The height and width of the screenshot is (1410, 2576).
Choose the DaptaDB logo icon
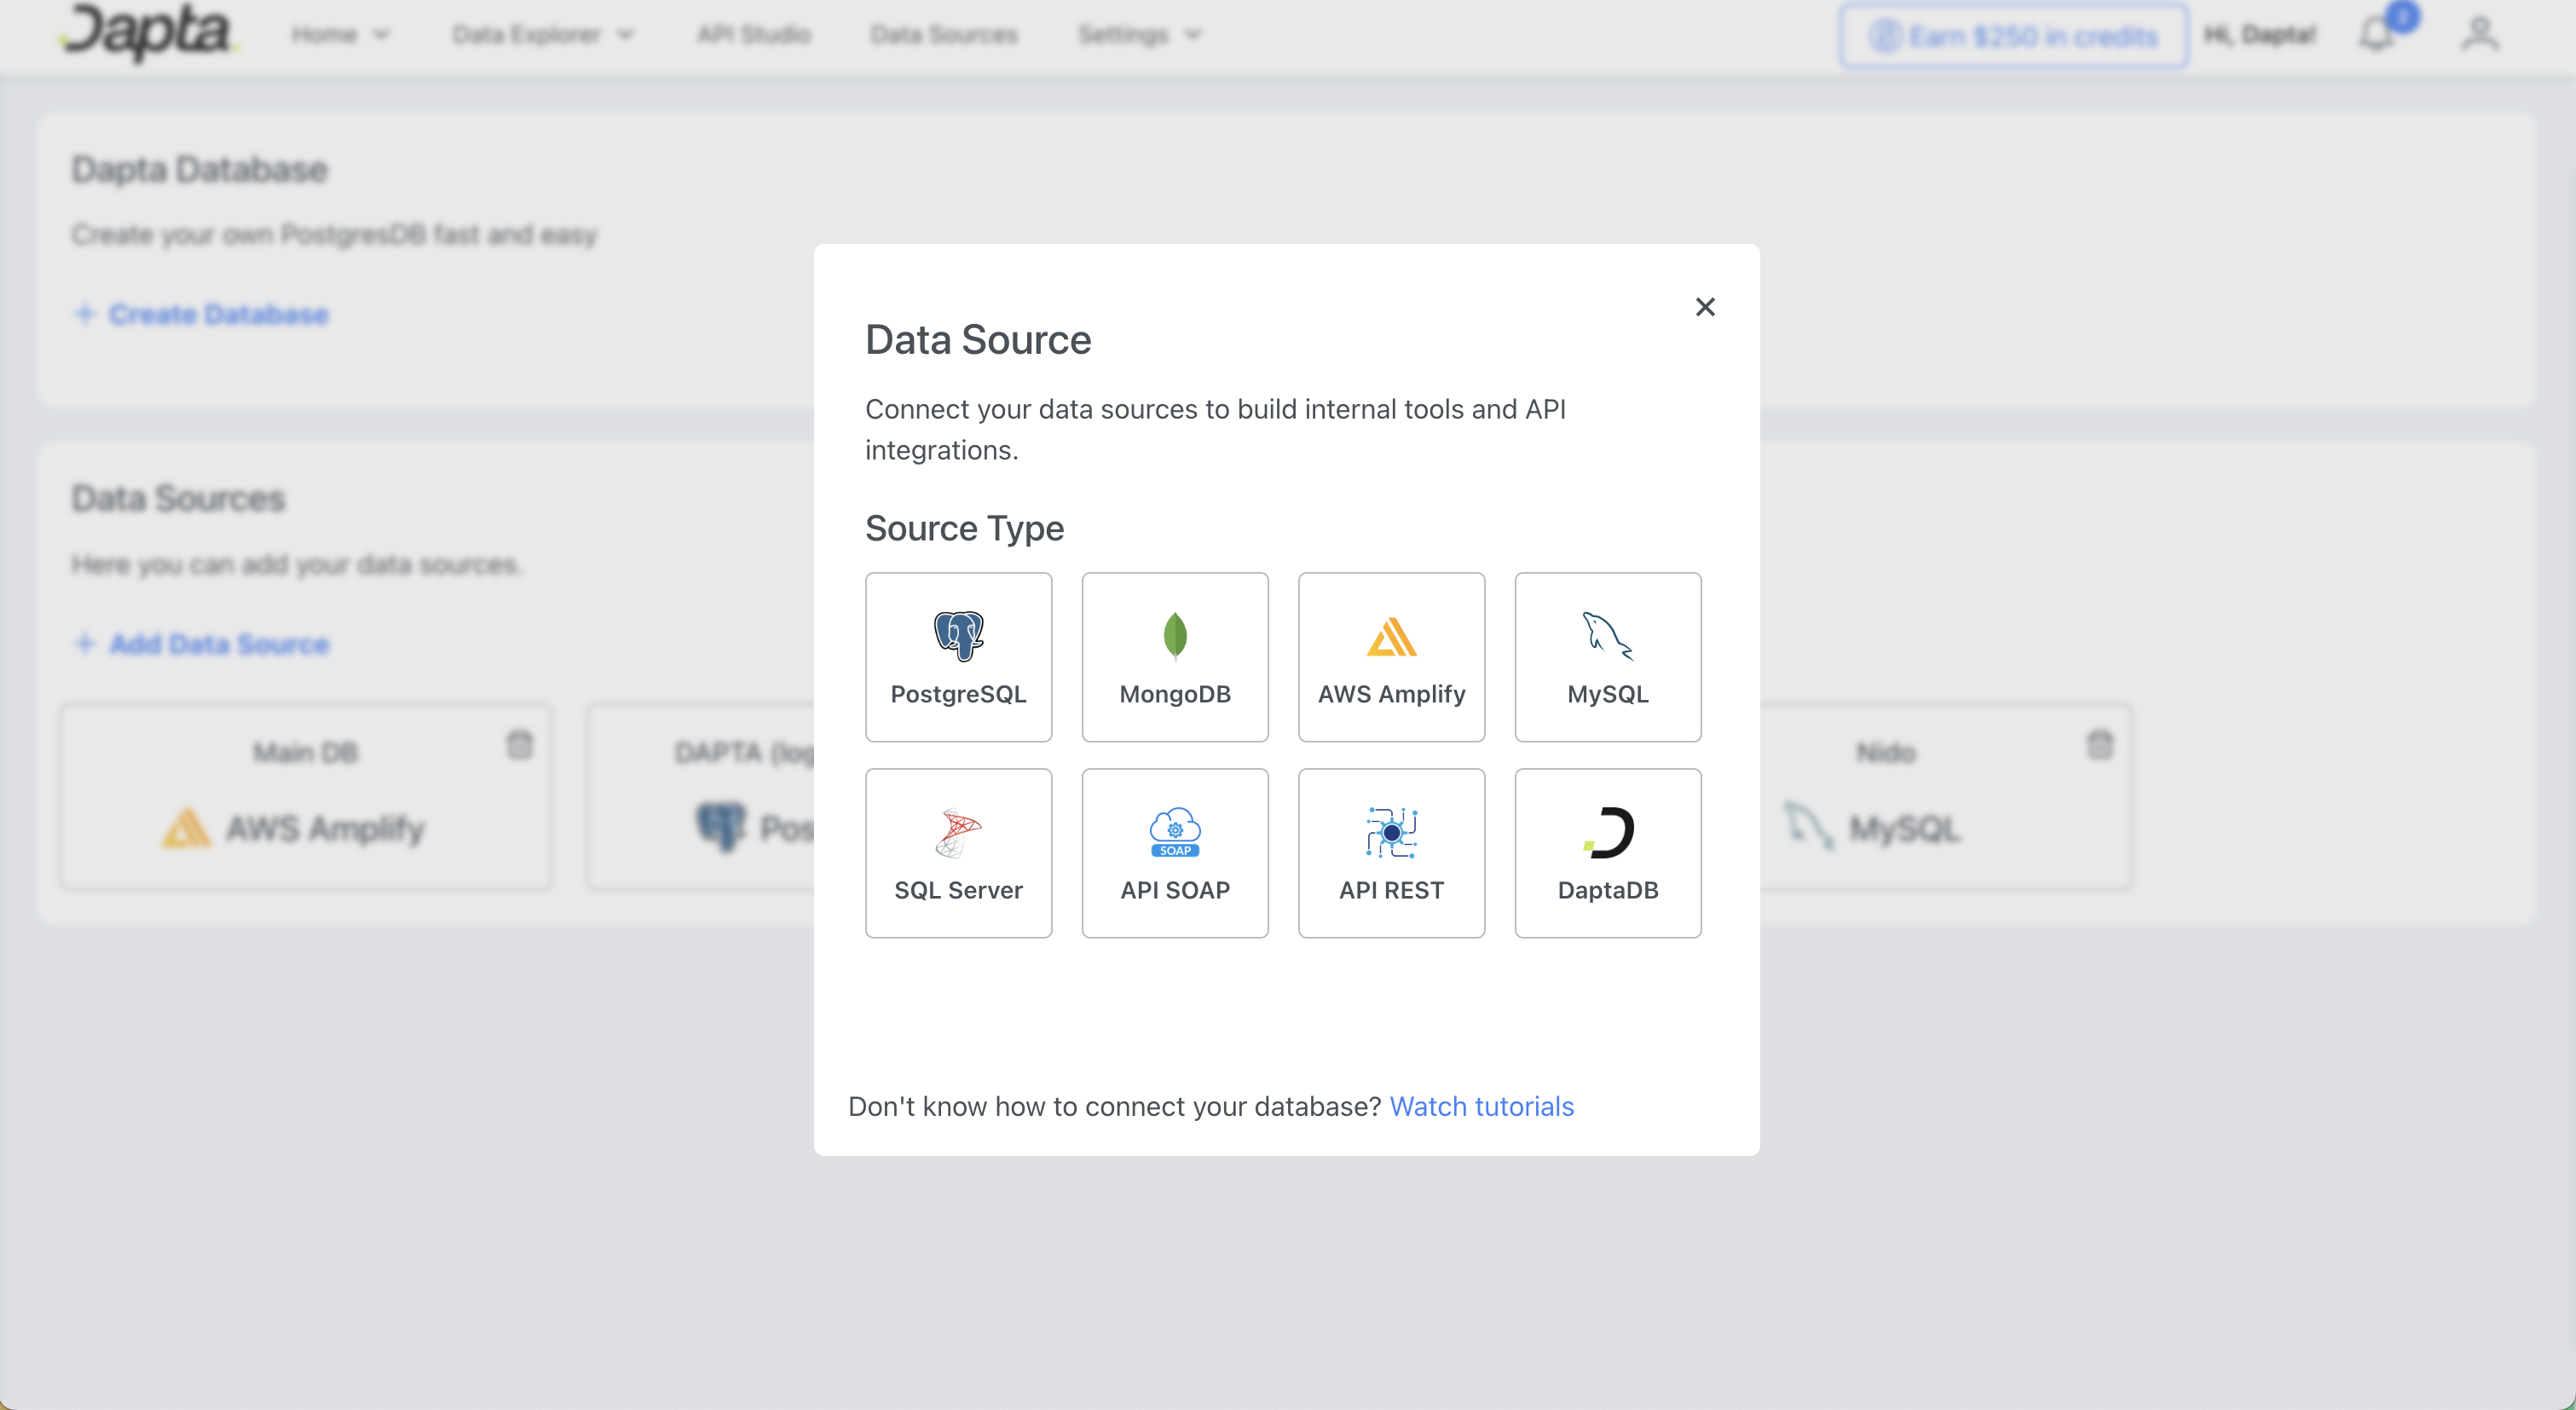coord(1608,832)
